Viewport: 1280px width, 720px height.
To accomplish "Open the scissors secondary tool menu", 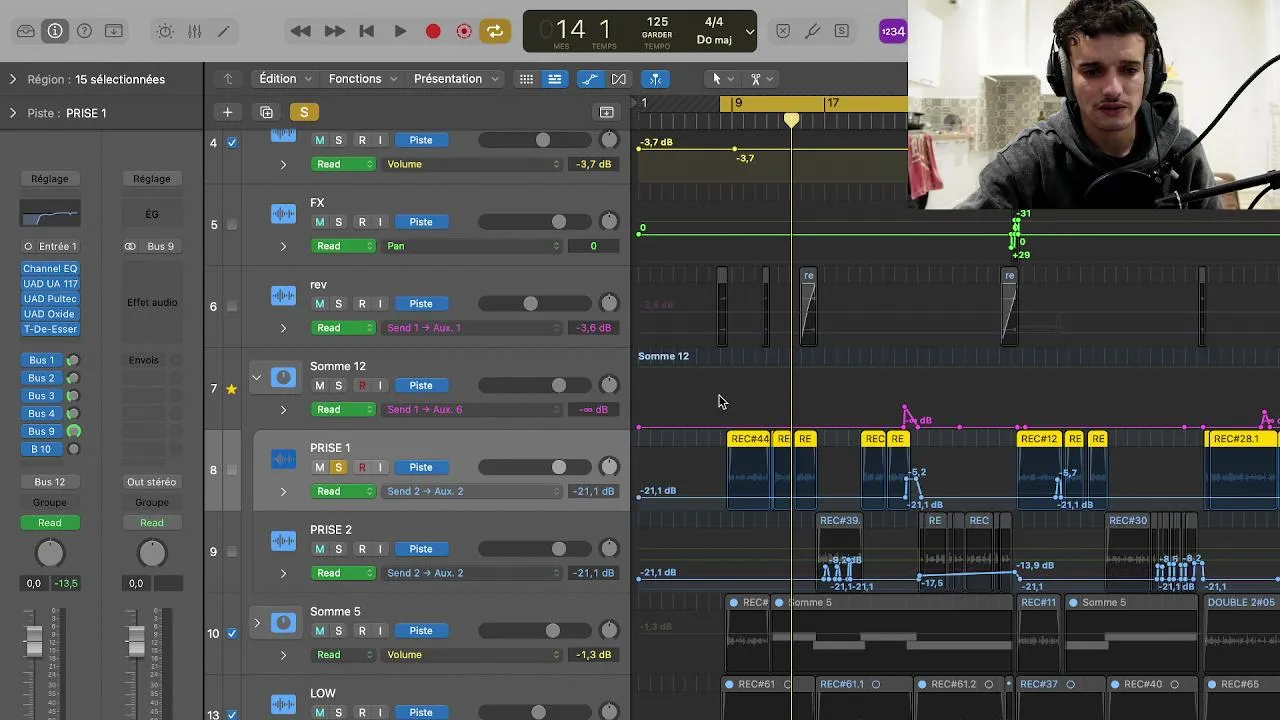I will 762,79.
